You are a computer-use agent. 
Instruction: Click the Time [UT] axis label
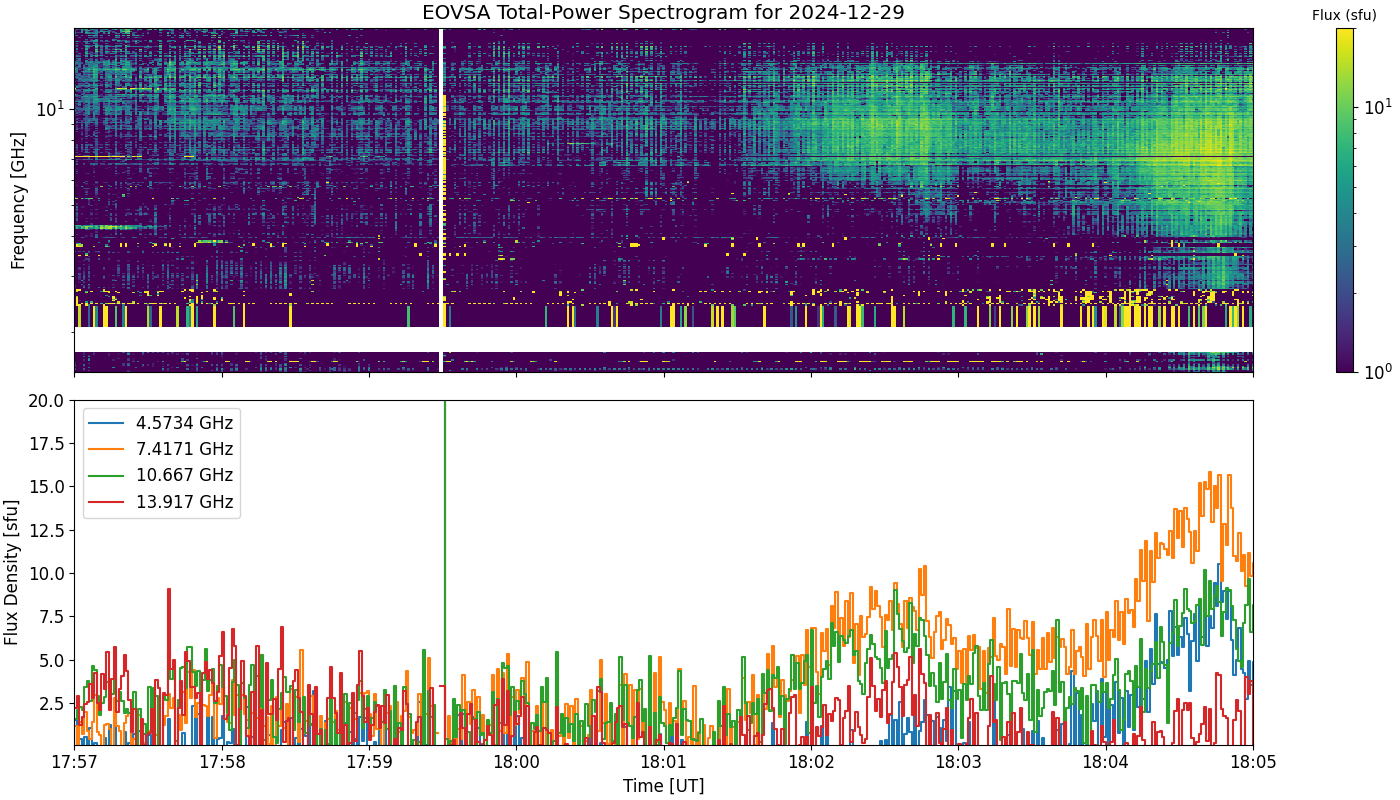663,786
